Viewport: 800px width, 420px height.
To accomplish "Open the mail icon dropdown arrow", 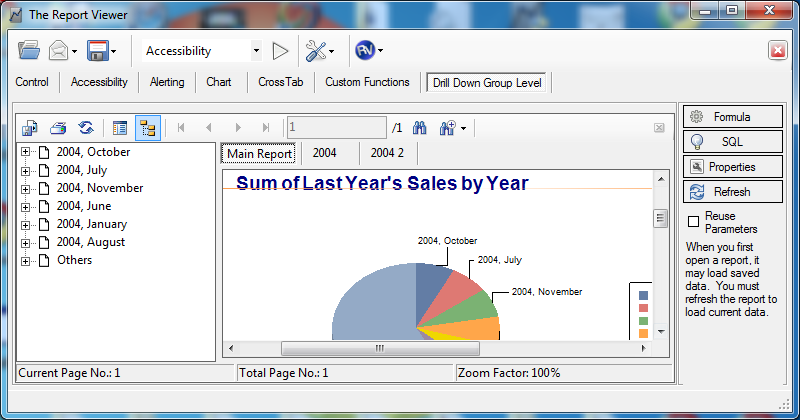I will pyautogui.click(x=74, y=51).
